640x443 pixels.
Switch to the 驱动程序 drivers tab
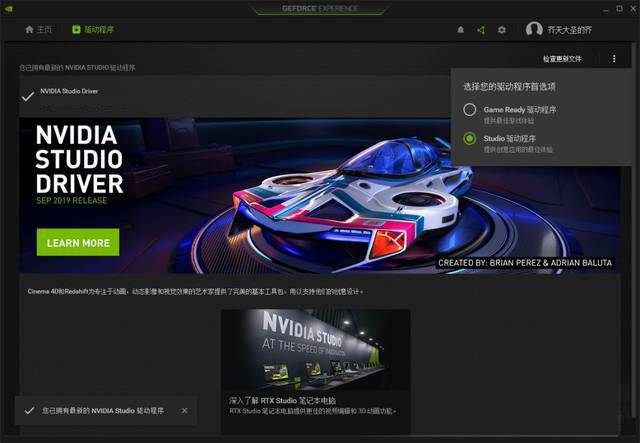(93, 29)
